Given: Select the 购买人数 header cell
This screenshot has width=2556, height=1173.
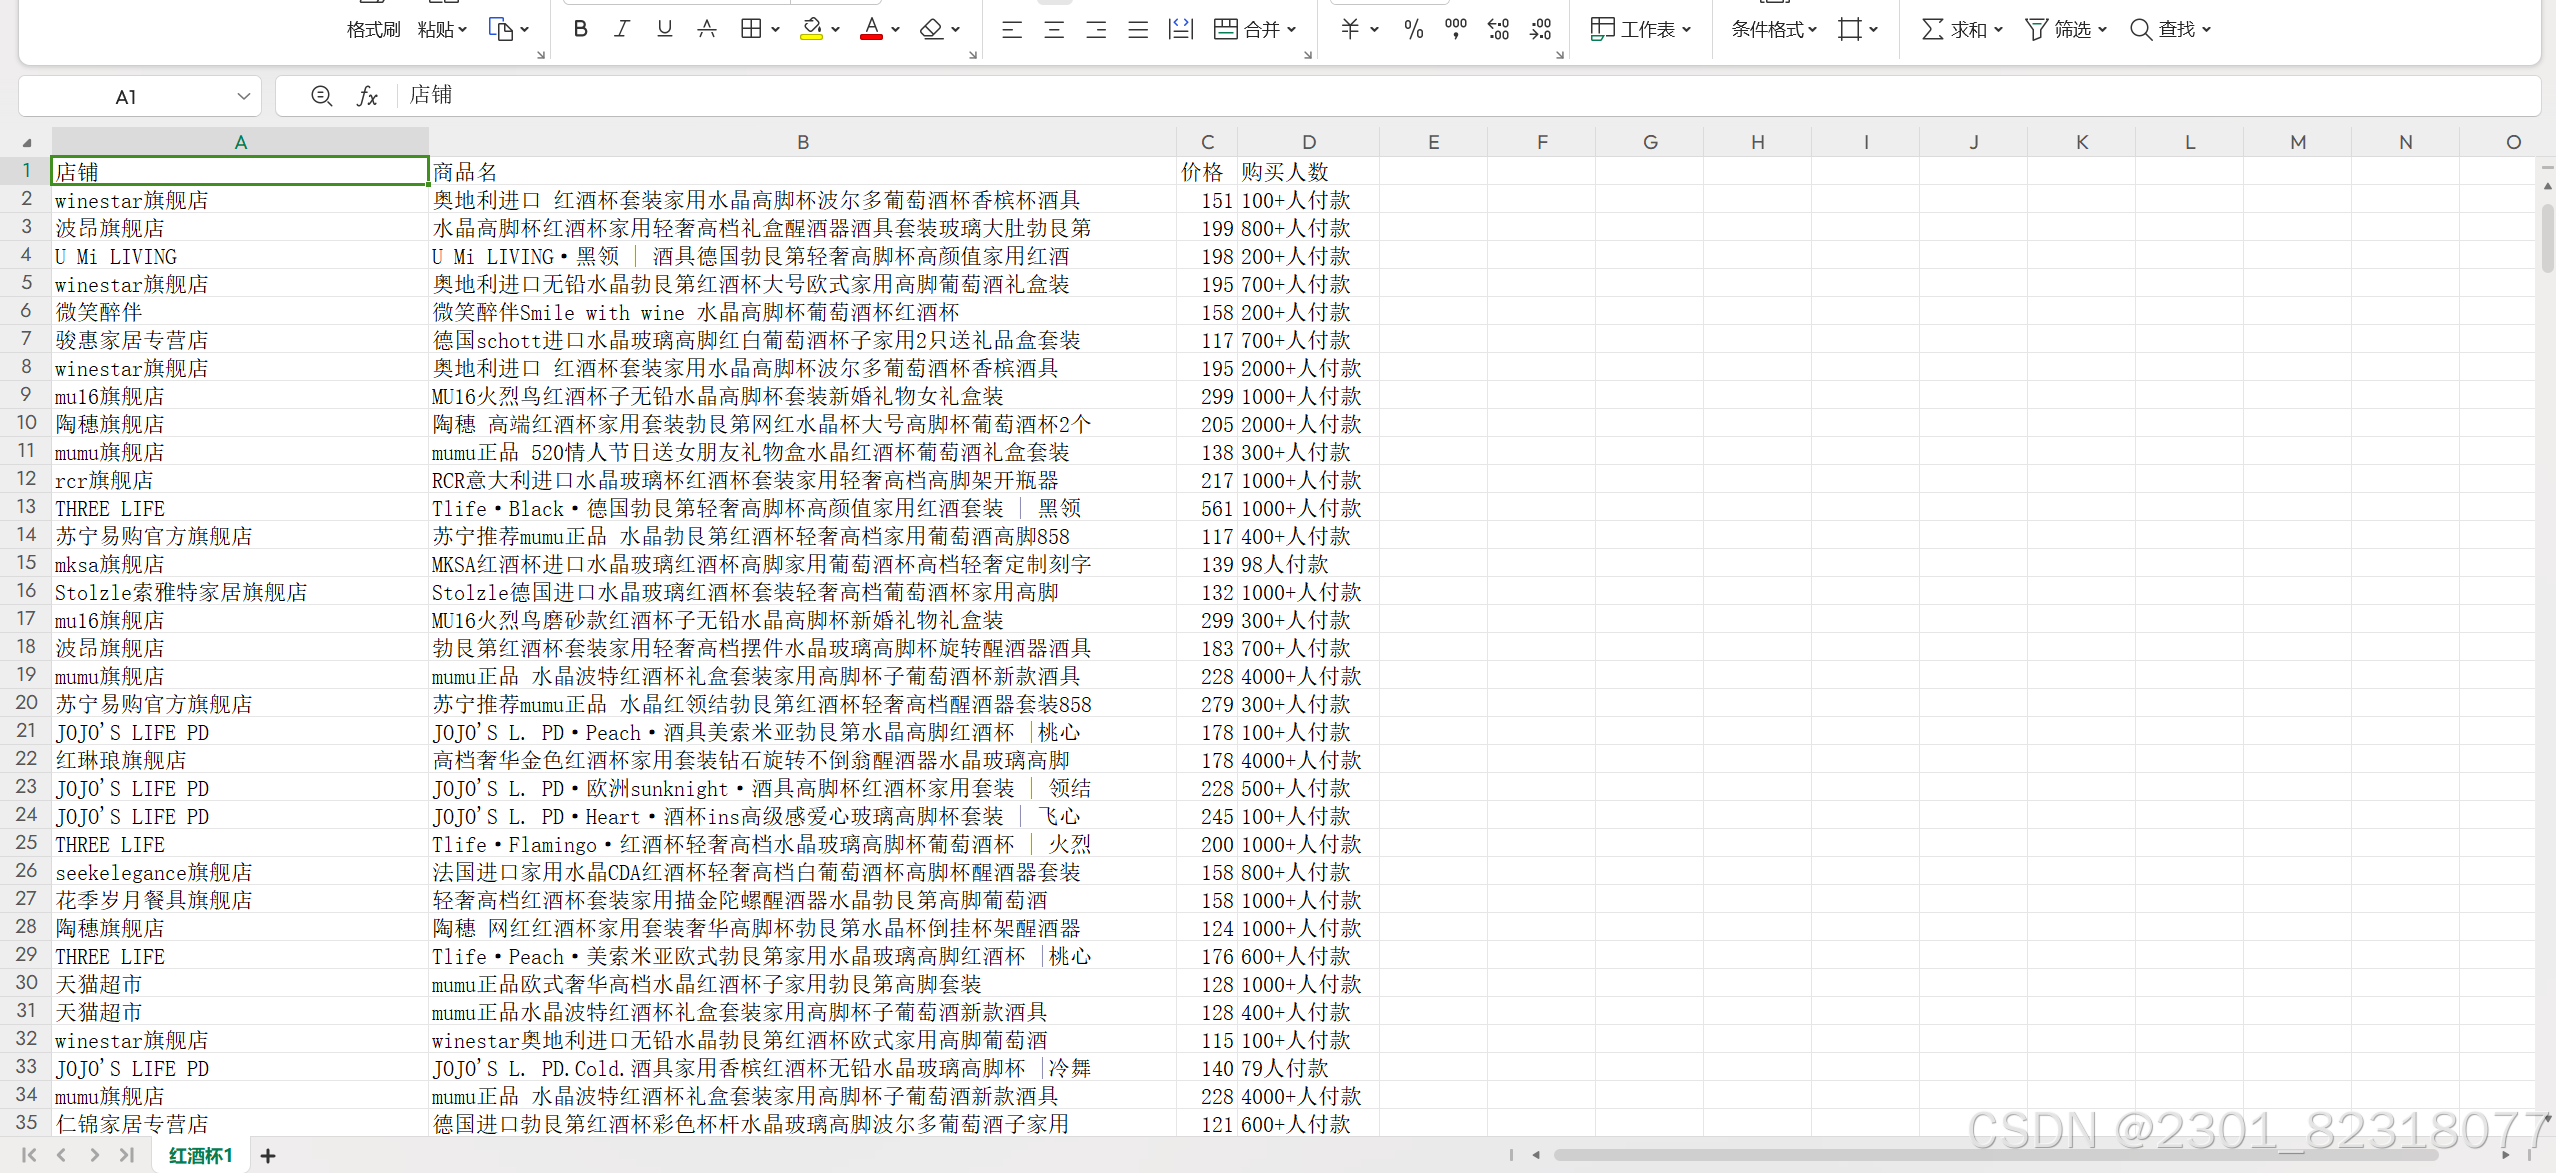Looking at the screenshot, I should tap(1308, 172).
